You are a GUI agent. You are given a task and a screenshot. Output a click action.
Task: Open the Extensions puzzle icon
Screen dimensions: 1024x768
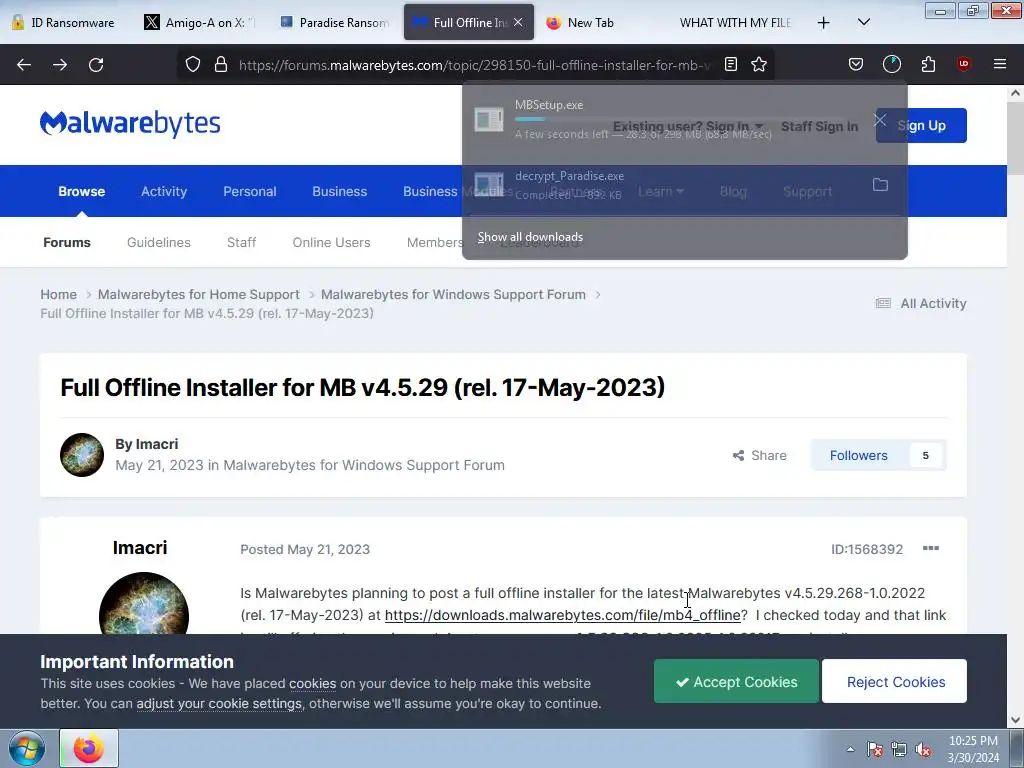[x=928, y=64]
